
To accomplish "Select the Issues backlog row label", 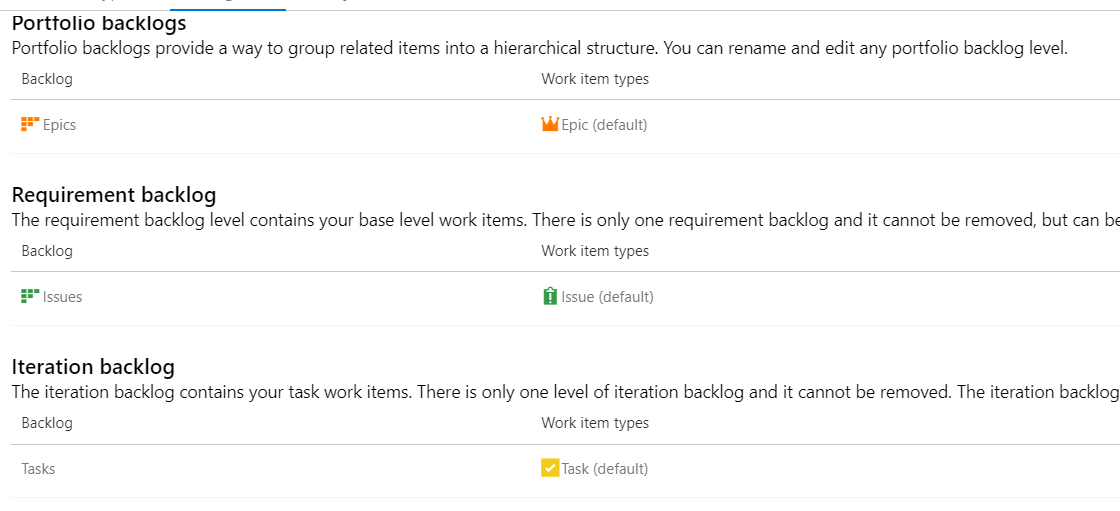I will 62,297.
